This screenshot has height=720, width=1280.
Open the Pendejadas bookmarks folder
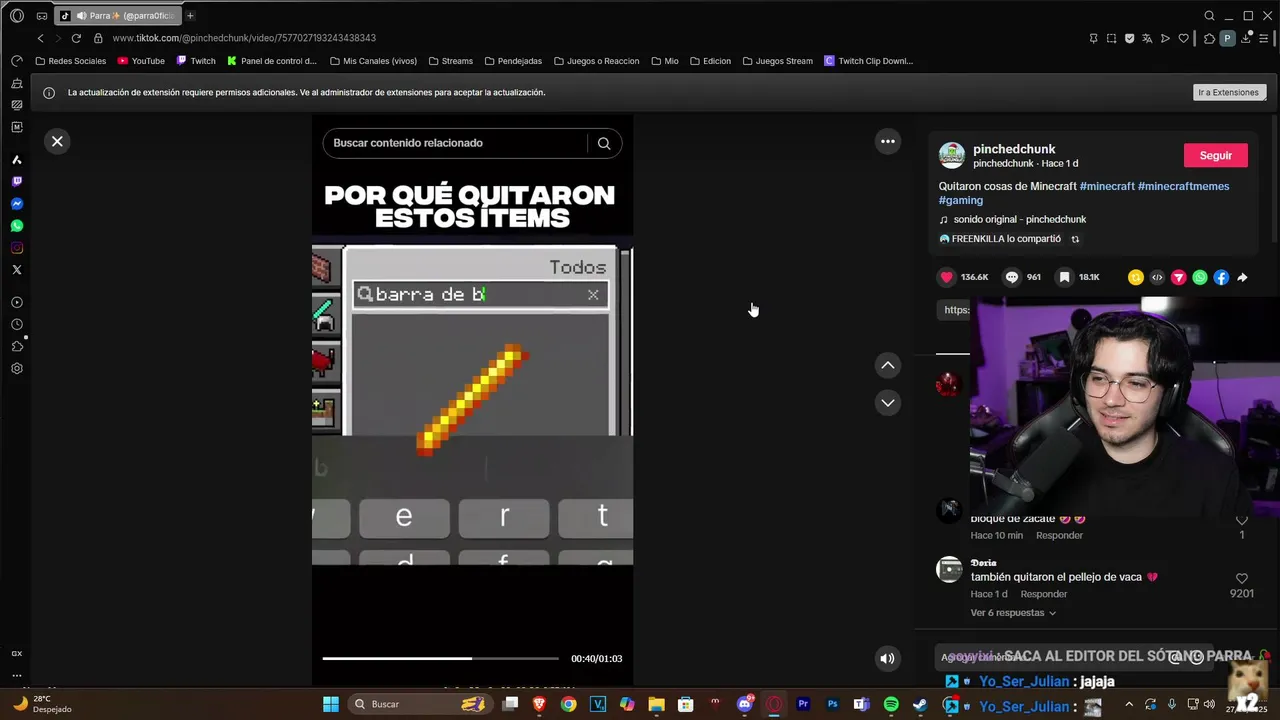tap(513, 61)
